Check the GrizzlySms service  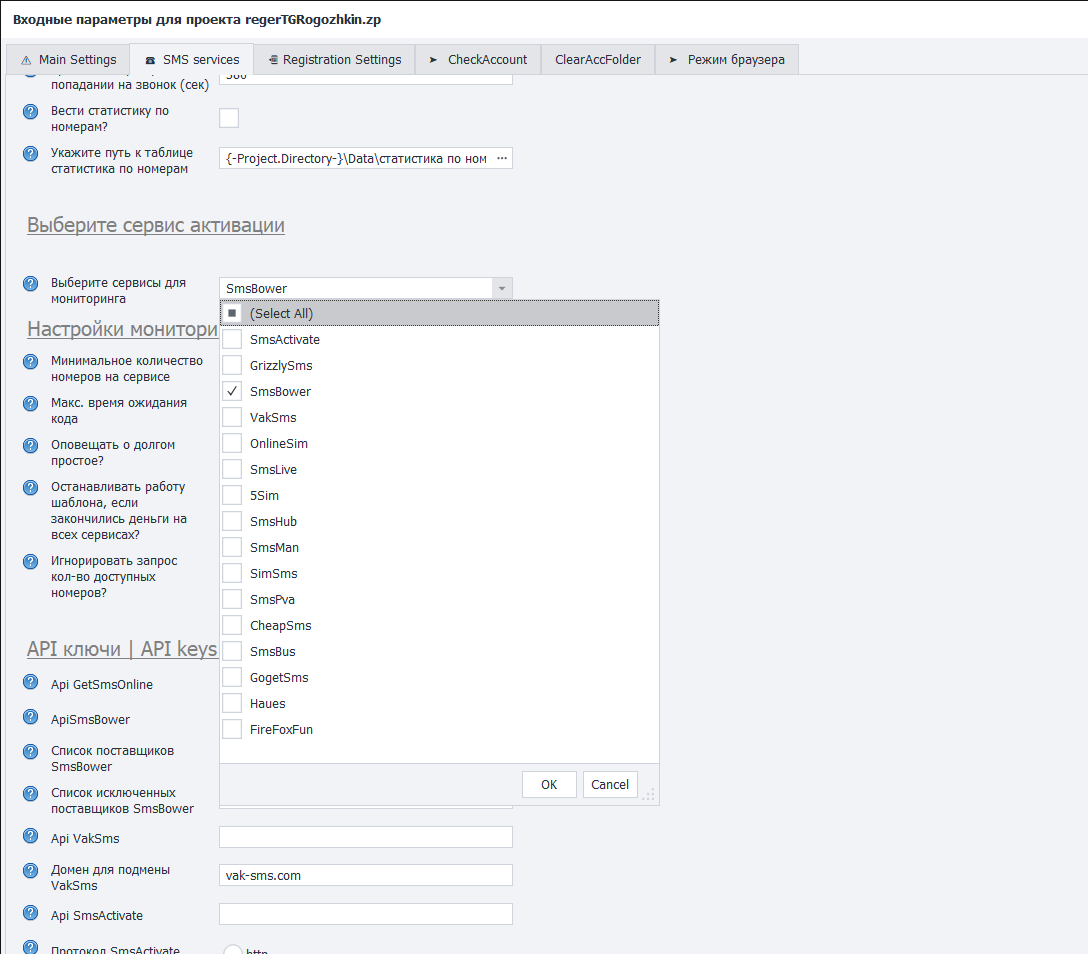[x=232, y=365]
